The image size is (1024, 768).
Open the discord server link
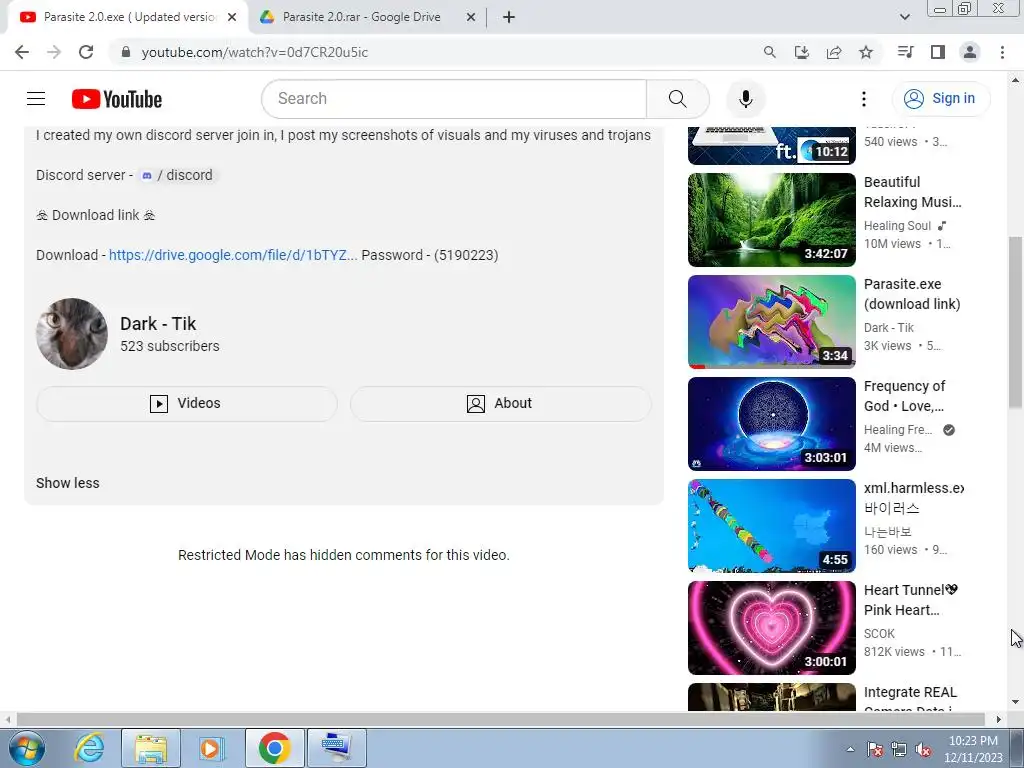[x=178, y=175]
